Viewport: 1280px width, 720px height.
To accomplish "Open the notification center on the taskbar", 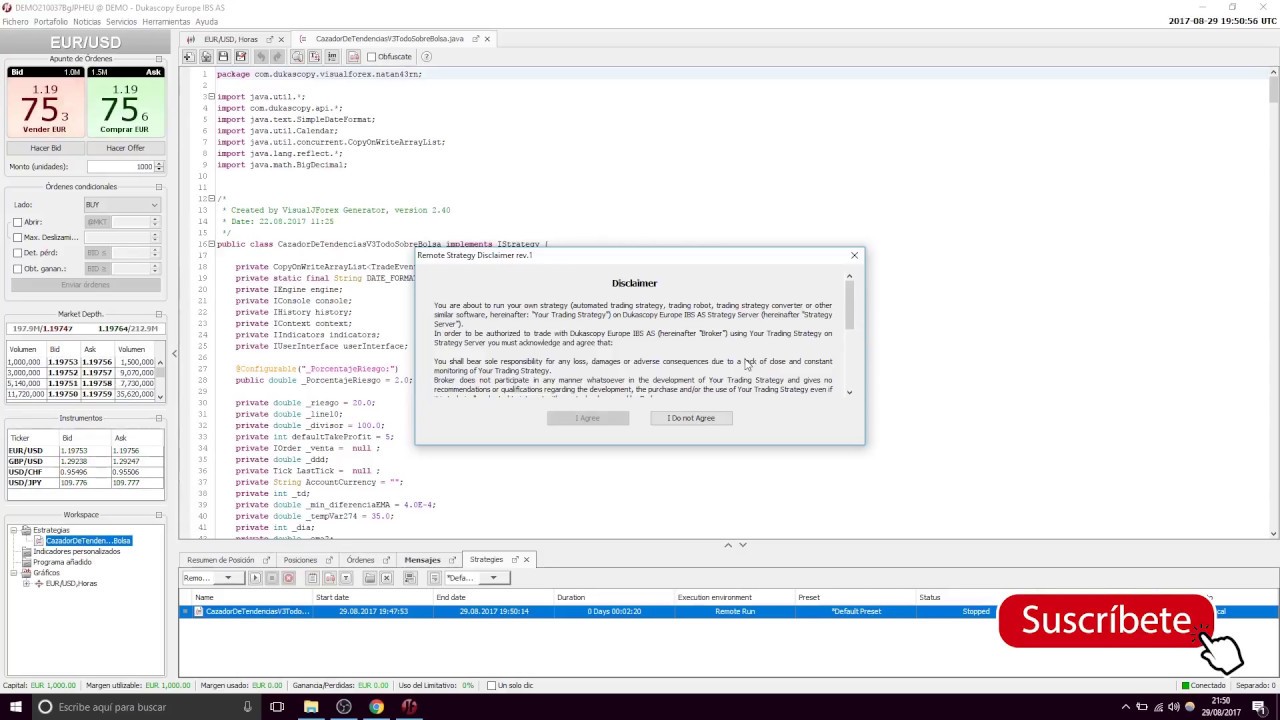I will (1258, 707).
